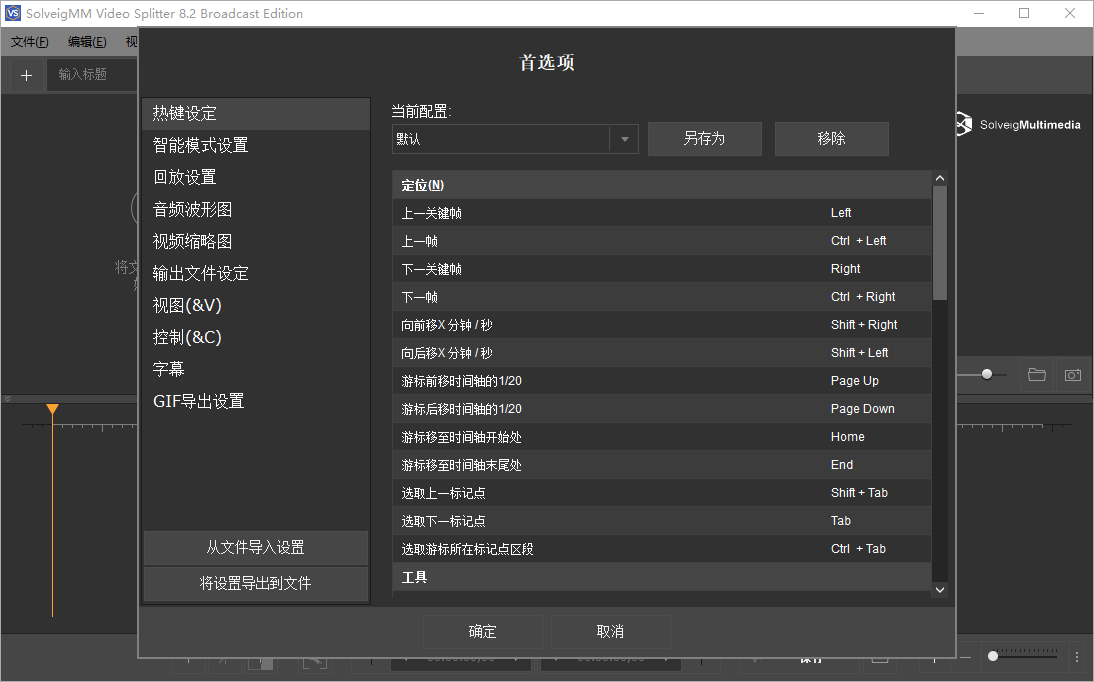Click the camera snapshot icon
This screenshot has height=682, width=1094.
click(x=1073, y=374)
